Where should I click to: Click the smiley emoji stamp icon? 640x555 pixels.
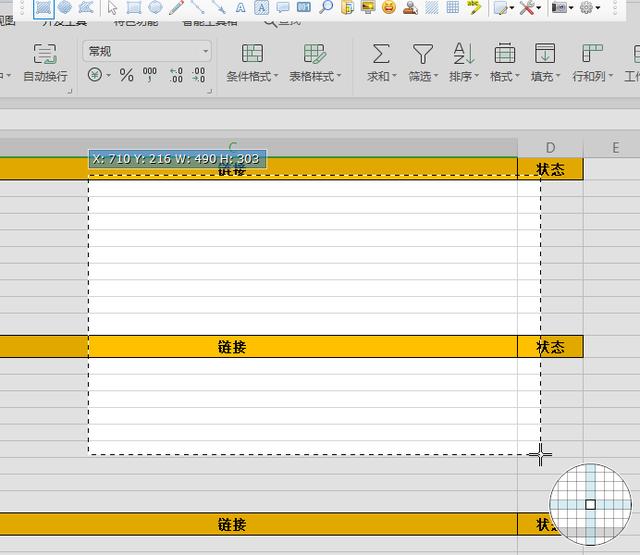[x=388, y=7]
